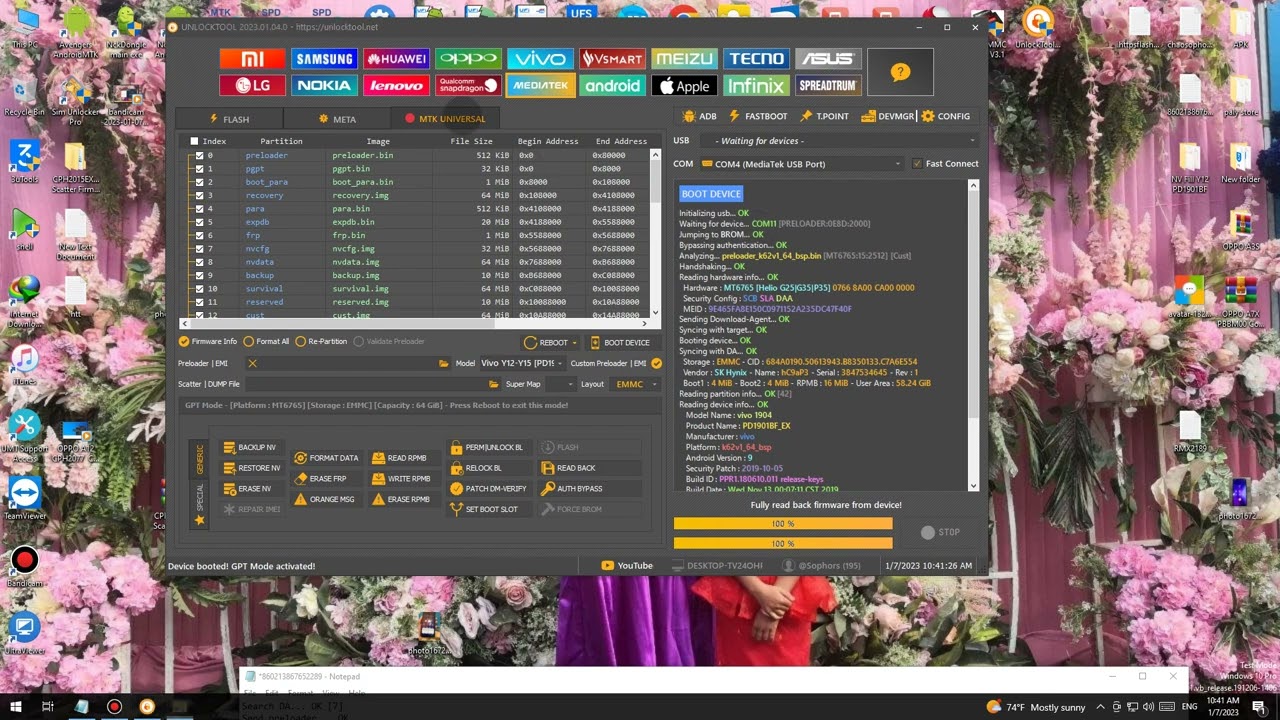Select the MediaTek platform tile
Image resolution: width=1280 pixels, height=720 pixels.
(x=540, y=86)
